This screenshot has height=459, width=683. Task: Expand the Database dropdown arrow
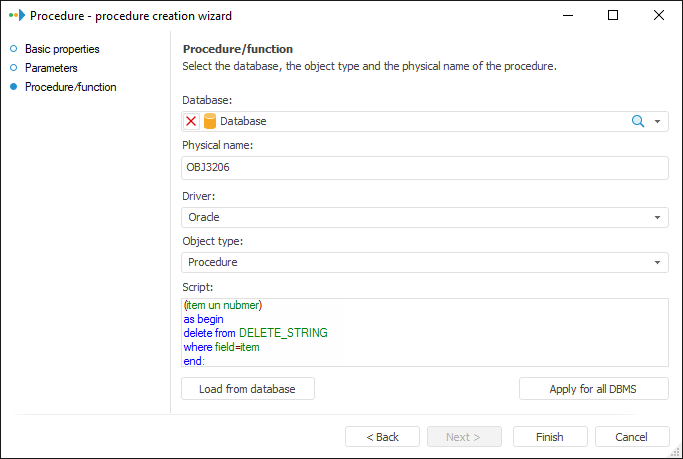coord(658,121)
